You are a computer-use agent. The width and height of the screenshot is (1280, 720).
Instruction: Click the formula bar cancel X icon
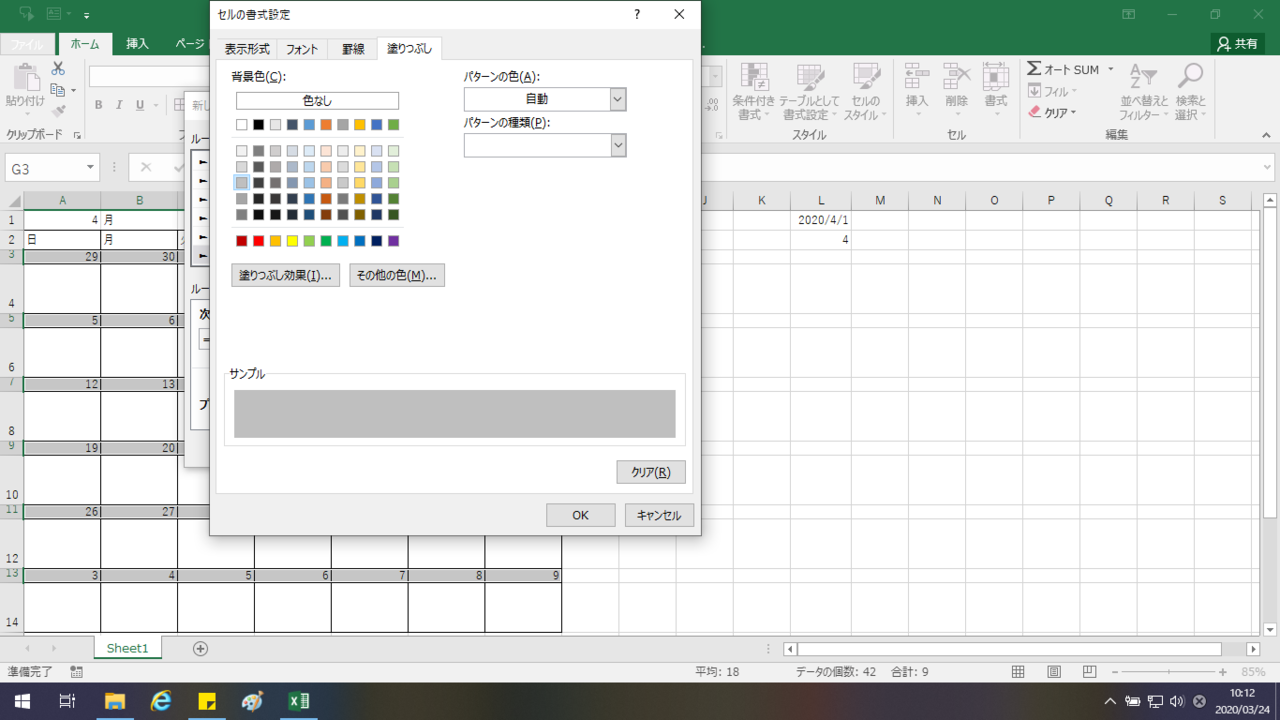tap(146, 168)
